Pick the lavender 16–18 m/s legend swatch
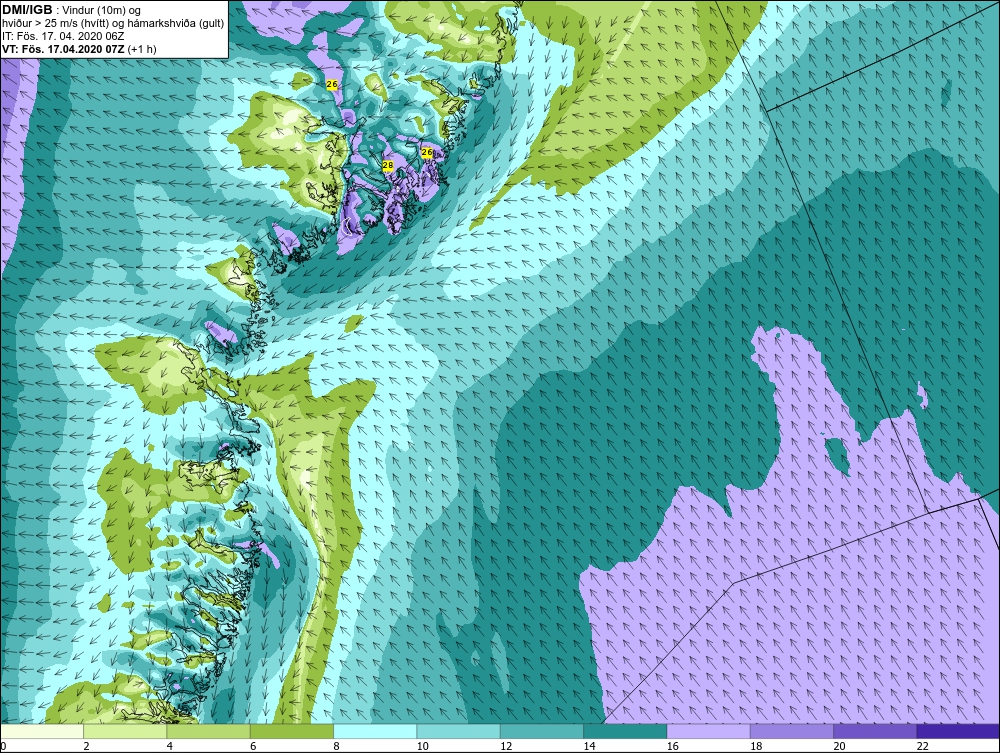The height and width of the screenshot is (753, 1000). [x=708, y=731]
